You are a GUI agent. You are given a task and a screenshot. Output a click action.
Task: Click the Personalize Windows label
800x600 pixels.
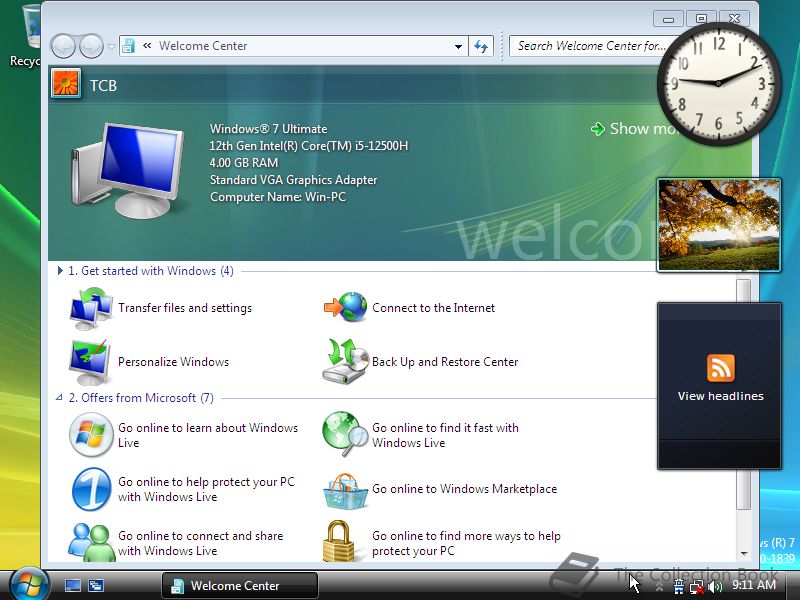pyautogui.click(x=173, y=362)
